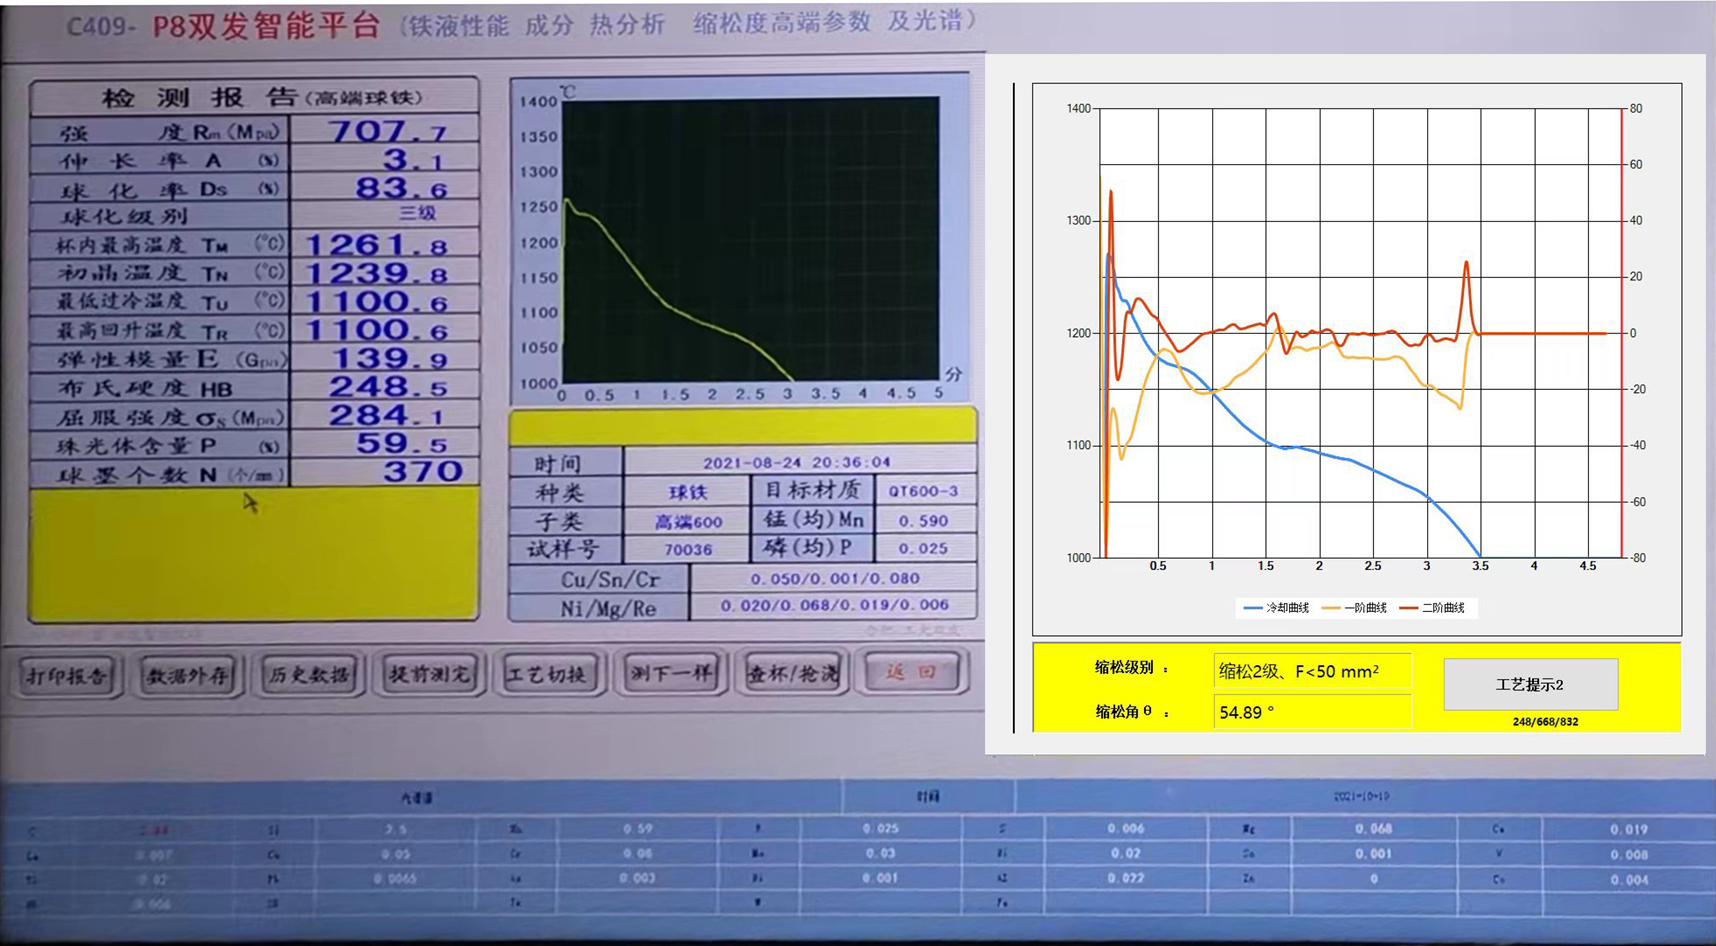Click the 缩松级别 value field

tap(1312, 671)
